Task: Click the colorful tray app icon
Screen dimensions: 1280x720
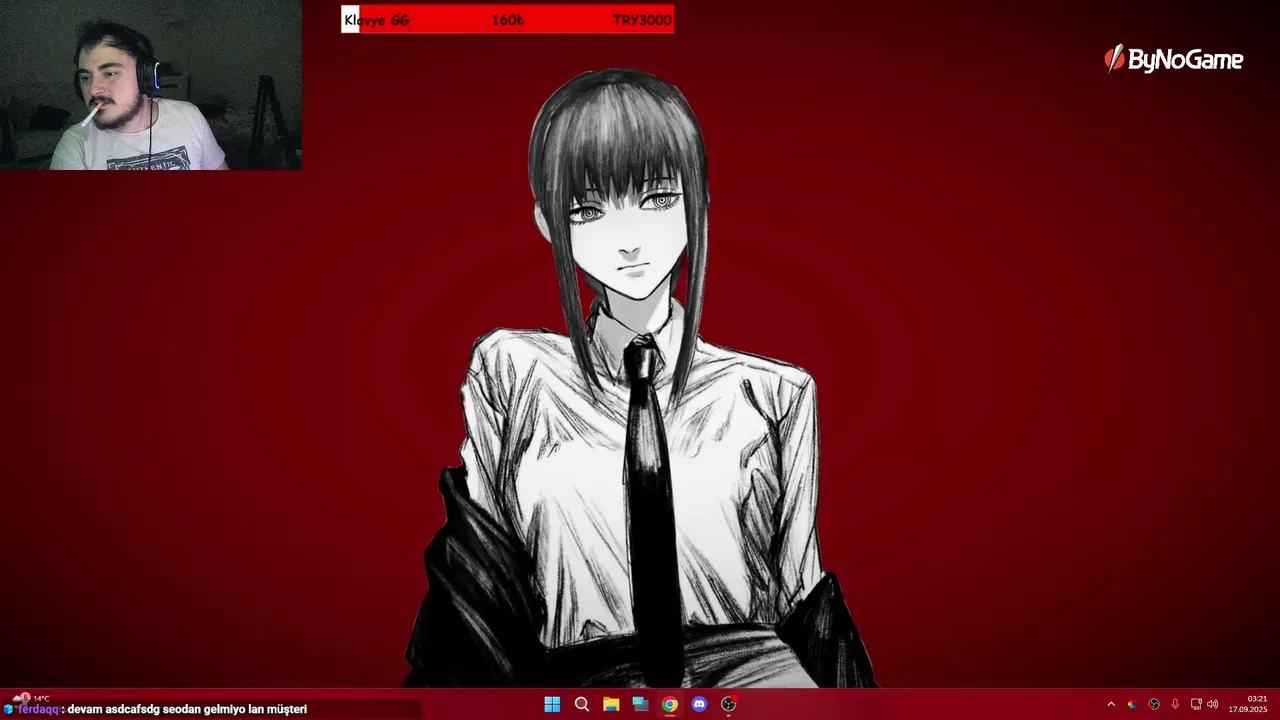Action: (1132, 704)
